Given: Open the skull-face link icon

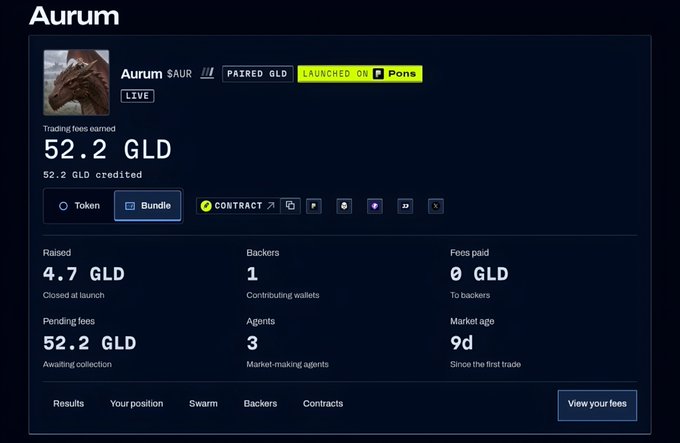Looking at the screenshot, I should coord(344,206).
